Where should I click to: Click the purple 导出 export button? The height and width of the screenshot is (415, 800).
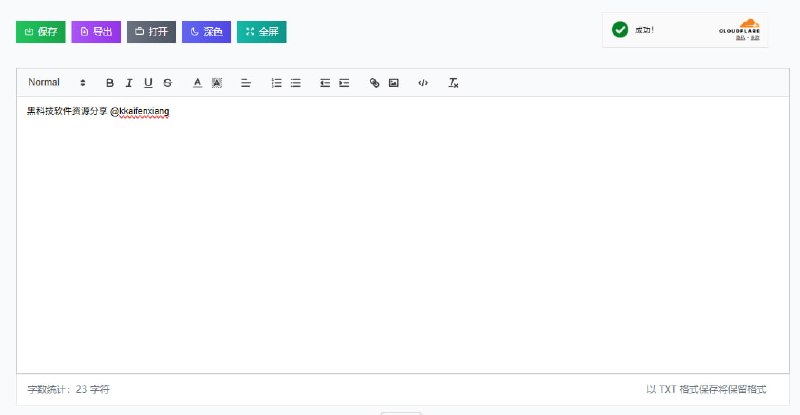click(x=96, y=32)
